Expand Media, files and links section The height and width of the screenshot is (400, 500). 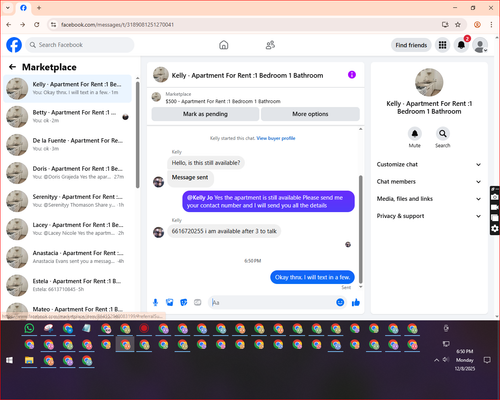coord(429,199)
